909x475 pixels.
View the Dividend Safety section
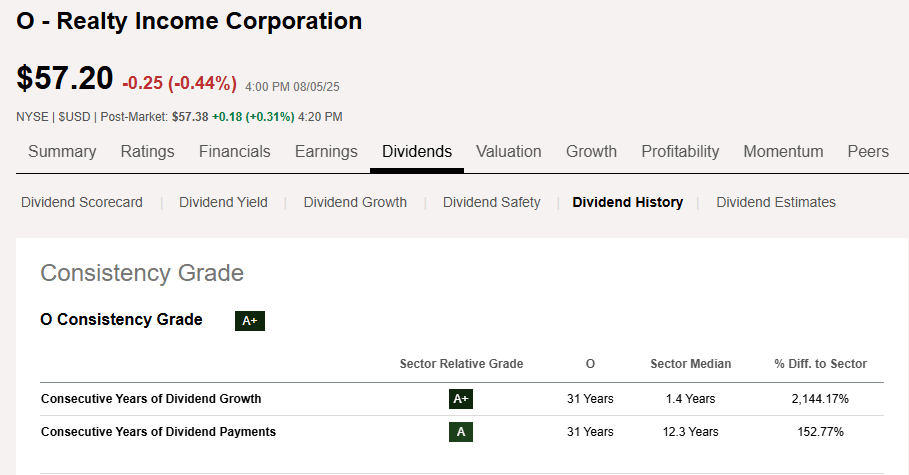[491, 202]
